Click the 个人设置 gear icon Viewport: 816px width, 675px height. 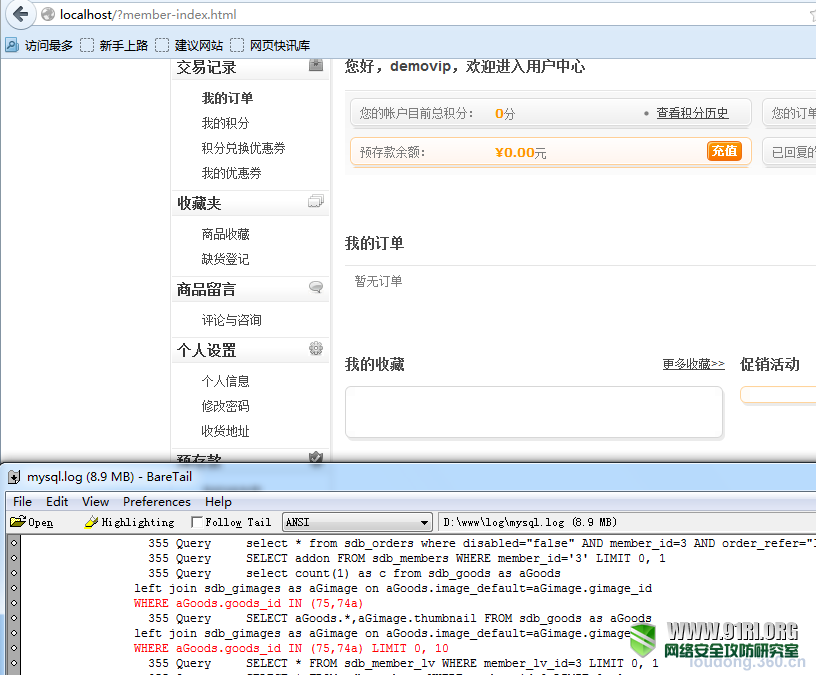(316, 348)
